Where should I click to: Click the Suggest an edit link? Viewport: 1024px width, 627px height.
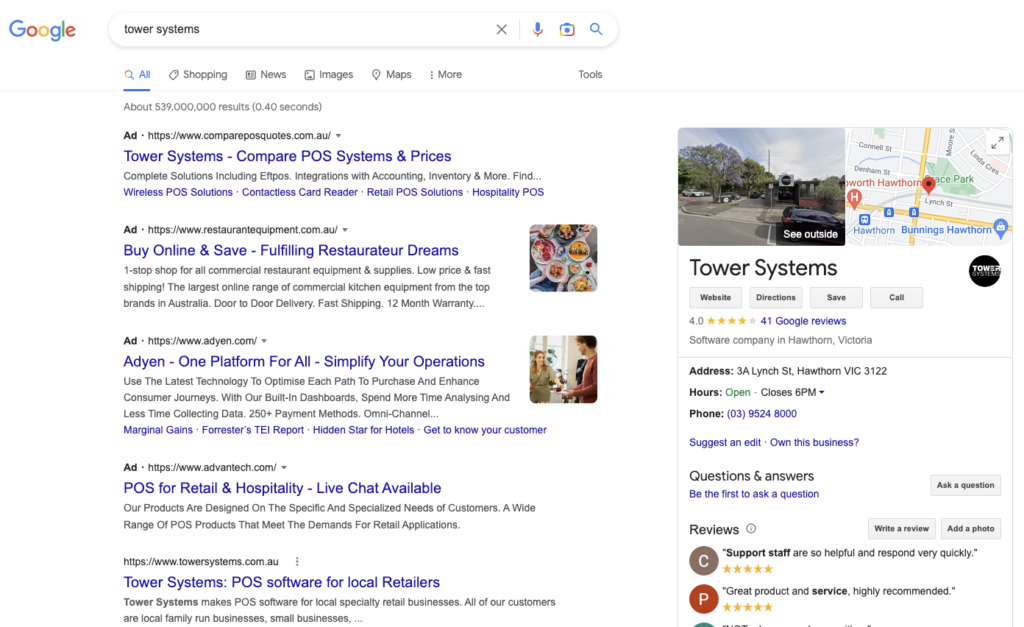click(x=725, y=443)
